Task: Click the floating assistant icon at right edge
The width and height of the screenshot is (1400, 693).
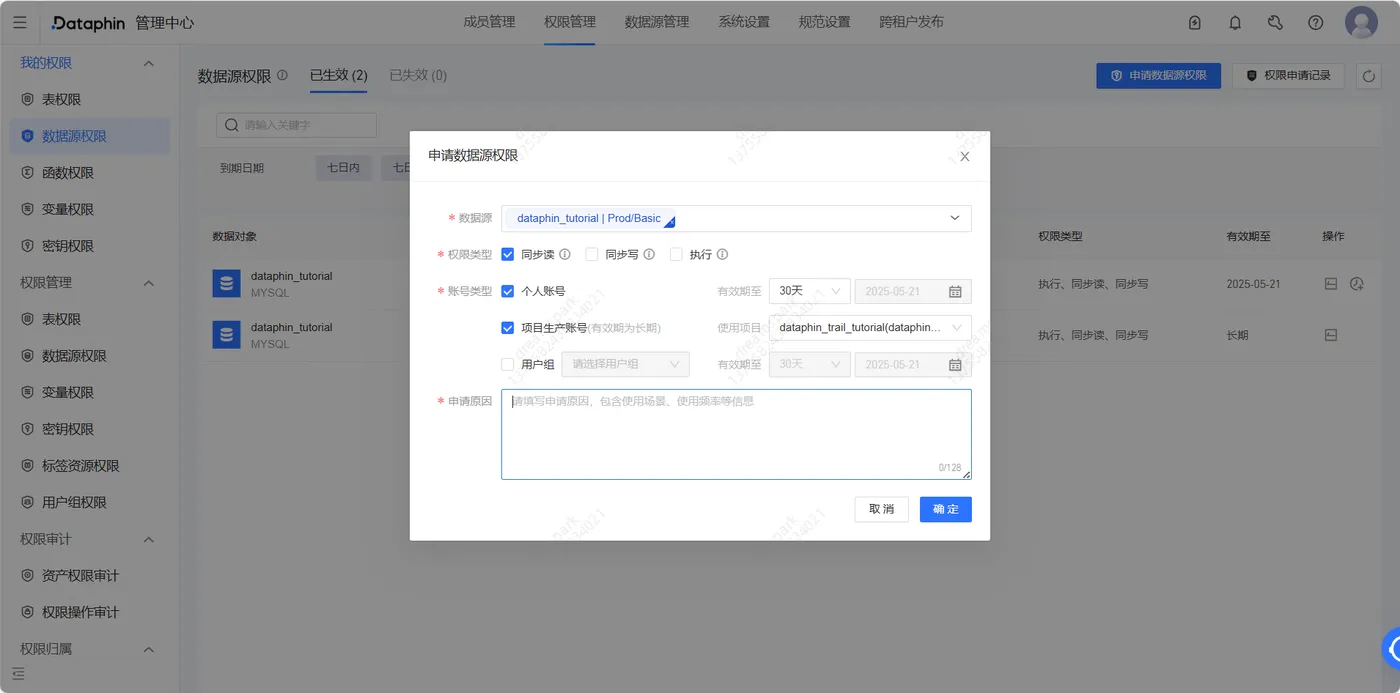Action: 1391,648
